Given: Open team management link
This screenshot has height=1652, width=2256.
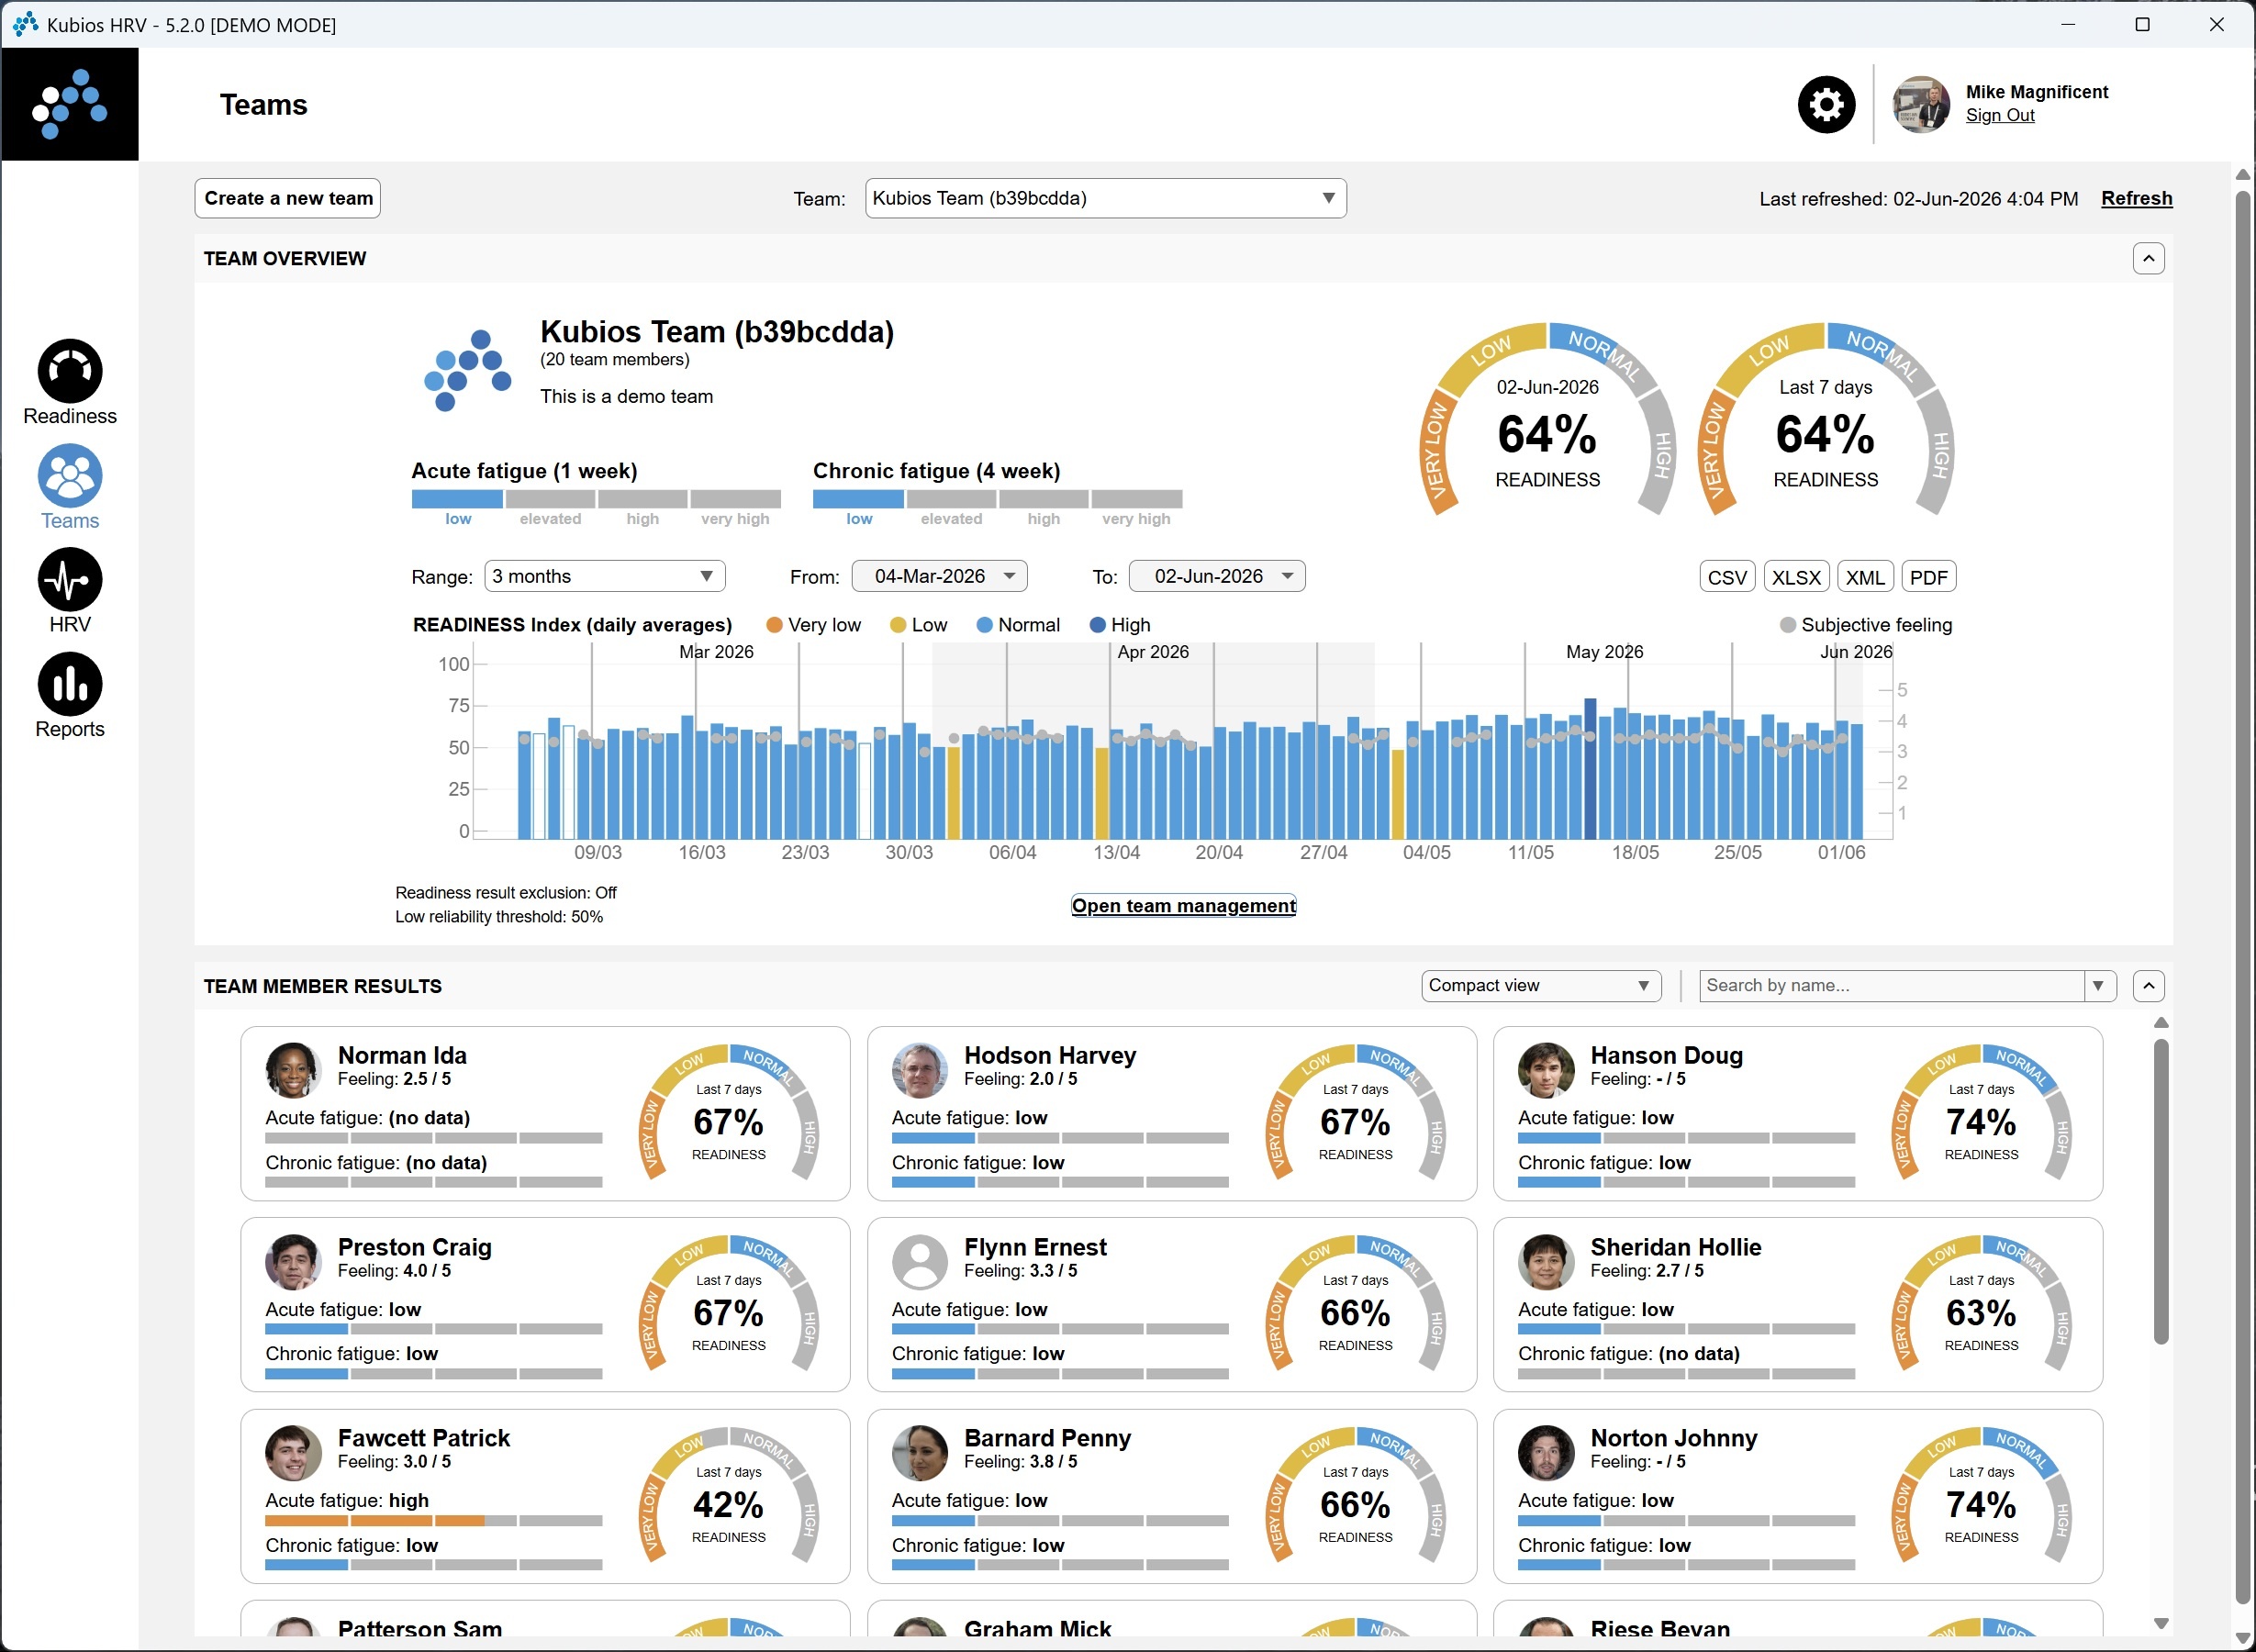Looking at the screenshot, I should [x=1183, y=905].
